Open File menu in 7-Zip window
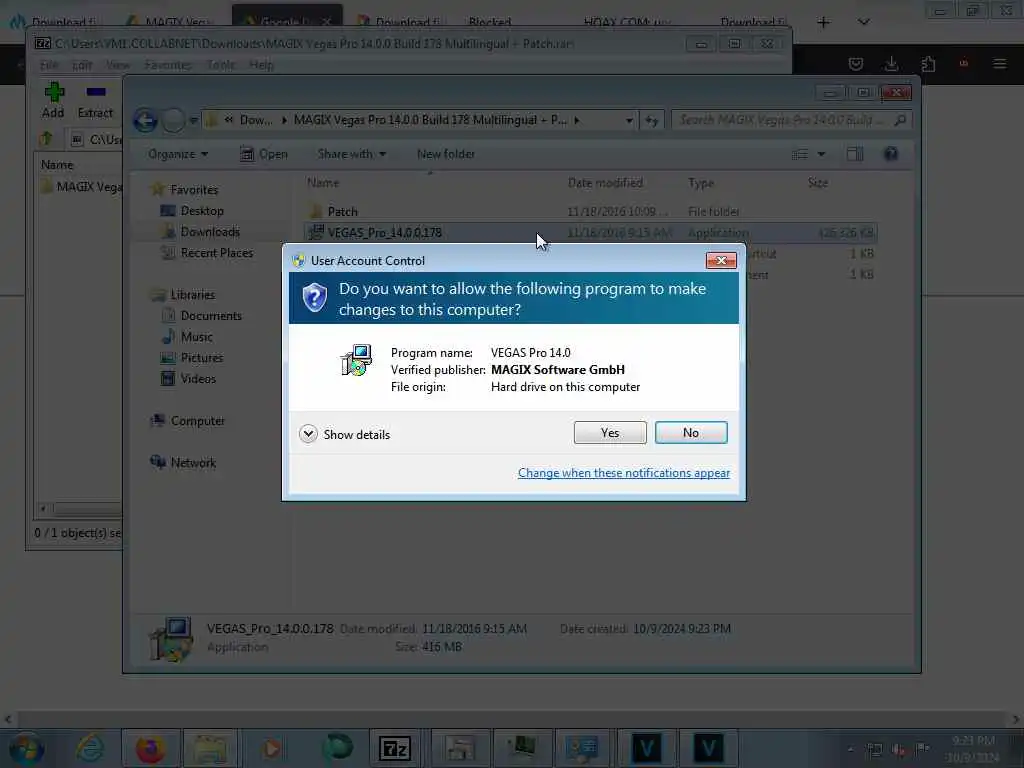The height and width of the screenshot is (768, 1024). tap(49, 65)
